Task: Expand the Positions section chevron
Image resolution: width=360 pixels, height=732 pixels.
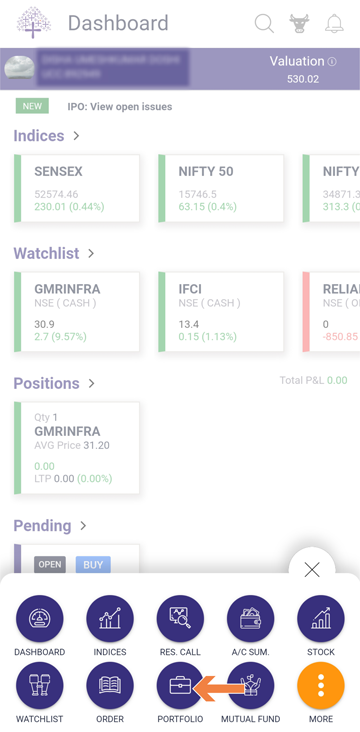Action: (92, 383)
